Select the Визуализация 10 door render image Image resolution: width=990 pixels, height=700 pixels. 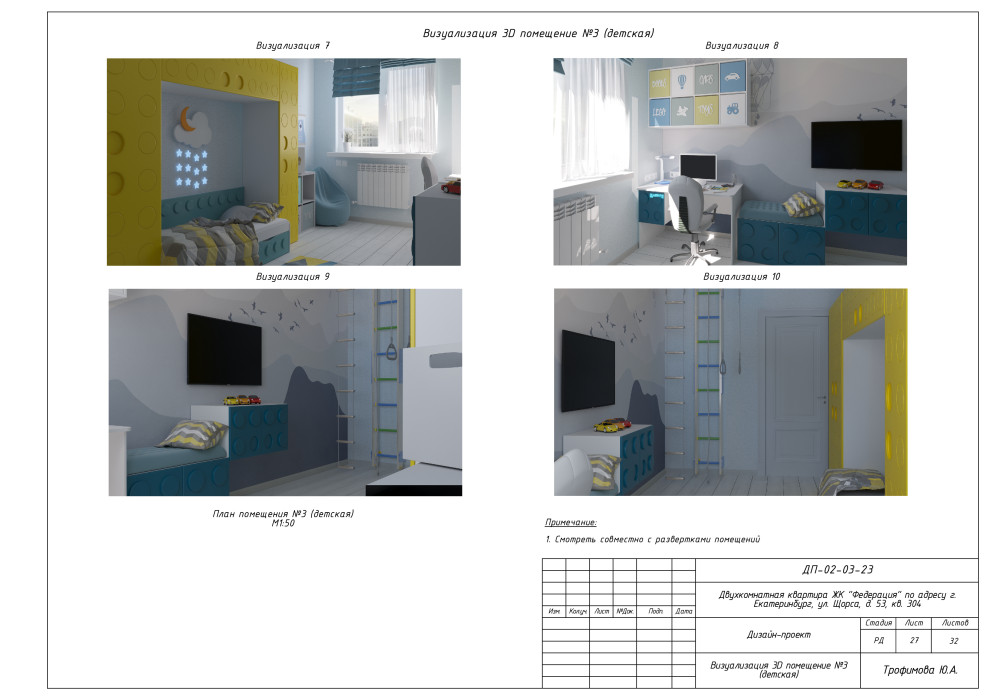point(730,392)
